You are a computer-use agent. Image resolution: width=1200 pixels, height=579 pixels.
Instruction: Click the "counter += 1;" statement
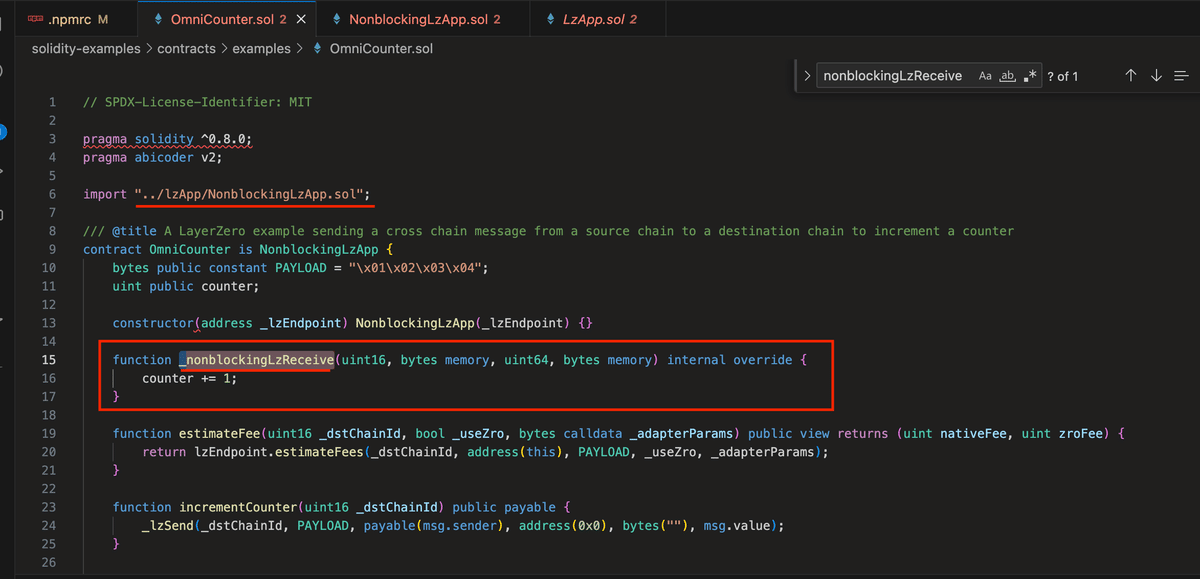pyautogui.click(x=190, y=378)
